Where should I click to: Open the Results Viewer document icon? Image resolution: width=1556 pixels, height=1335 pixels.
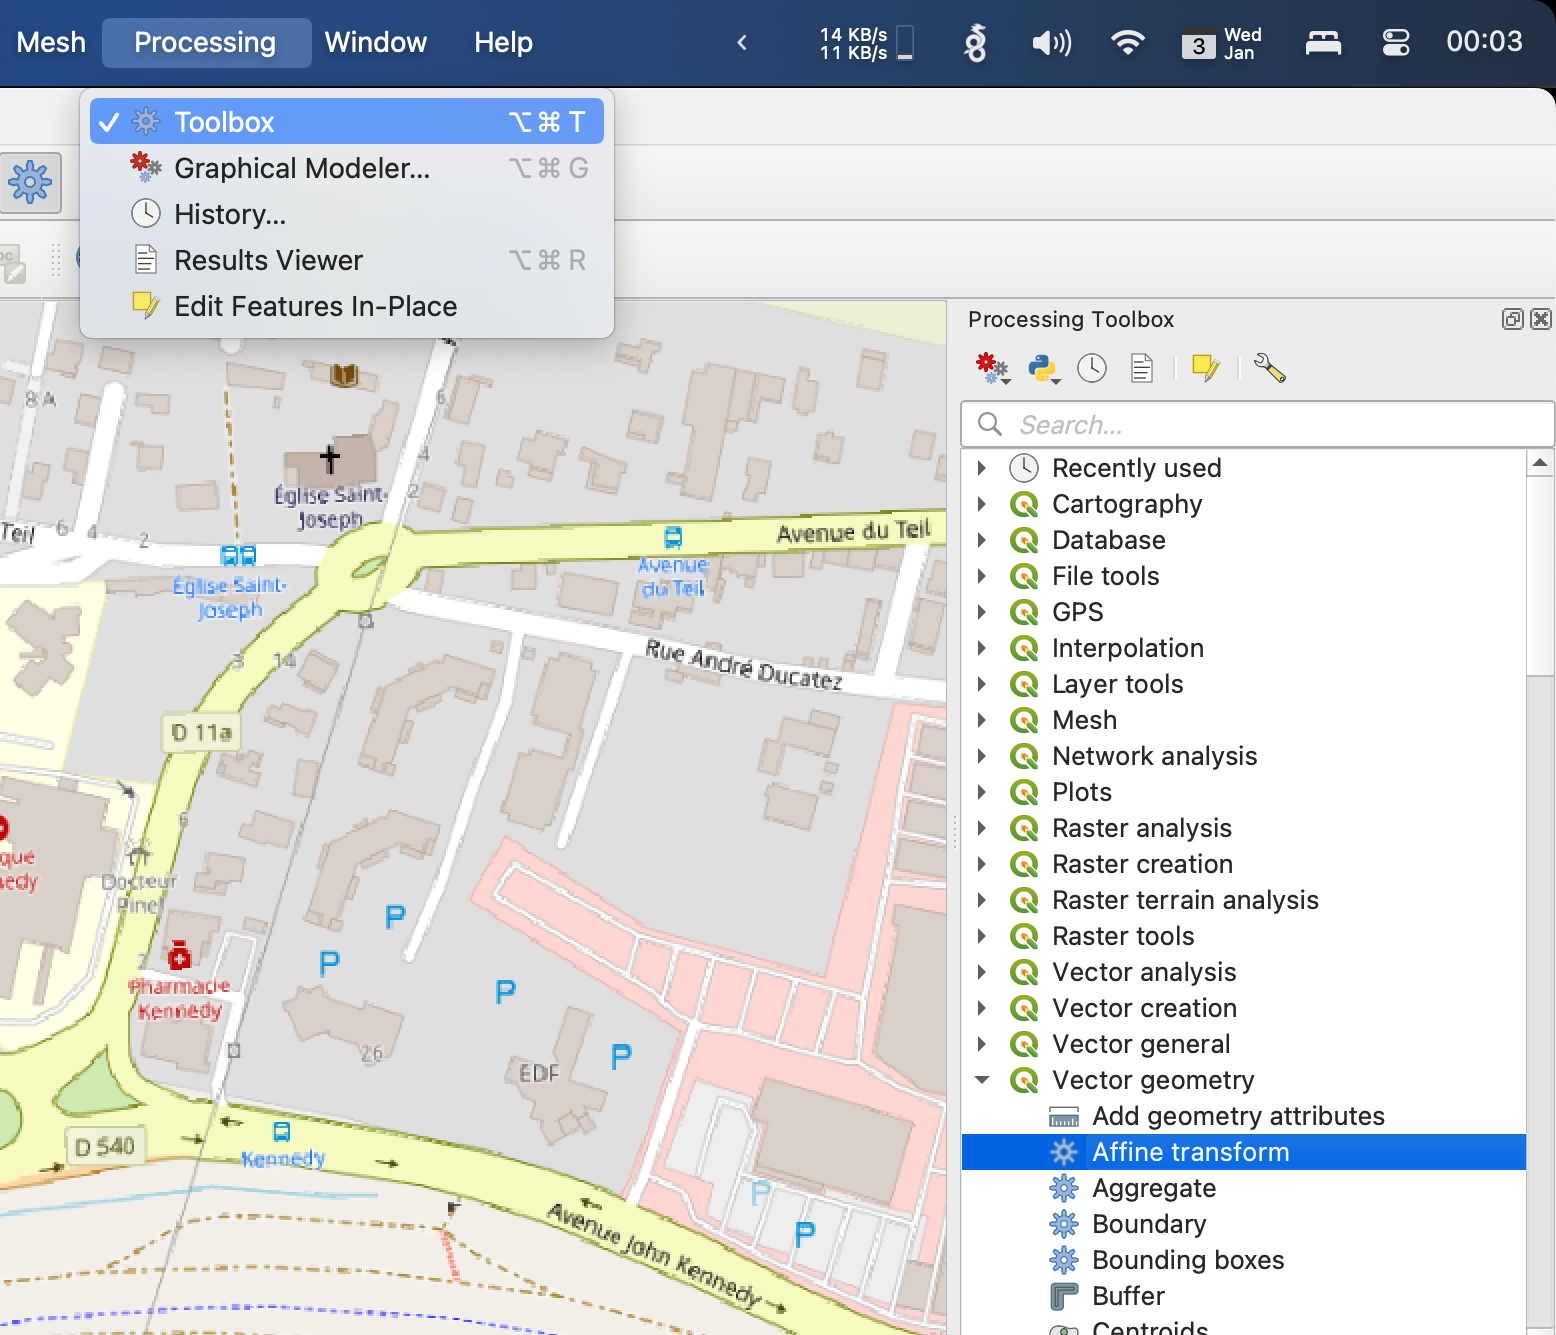(1142, 368)
